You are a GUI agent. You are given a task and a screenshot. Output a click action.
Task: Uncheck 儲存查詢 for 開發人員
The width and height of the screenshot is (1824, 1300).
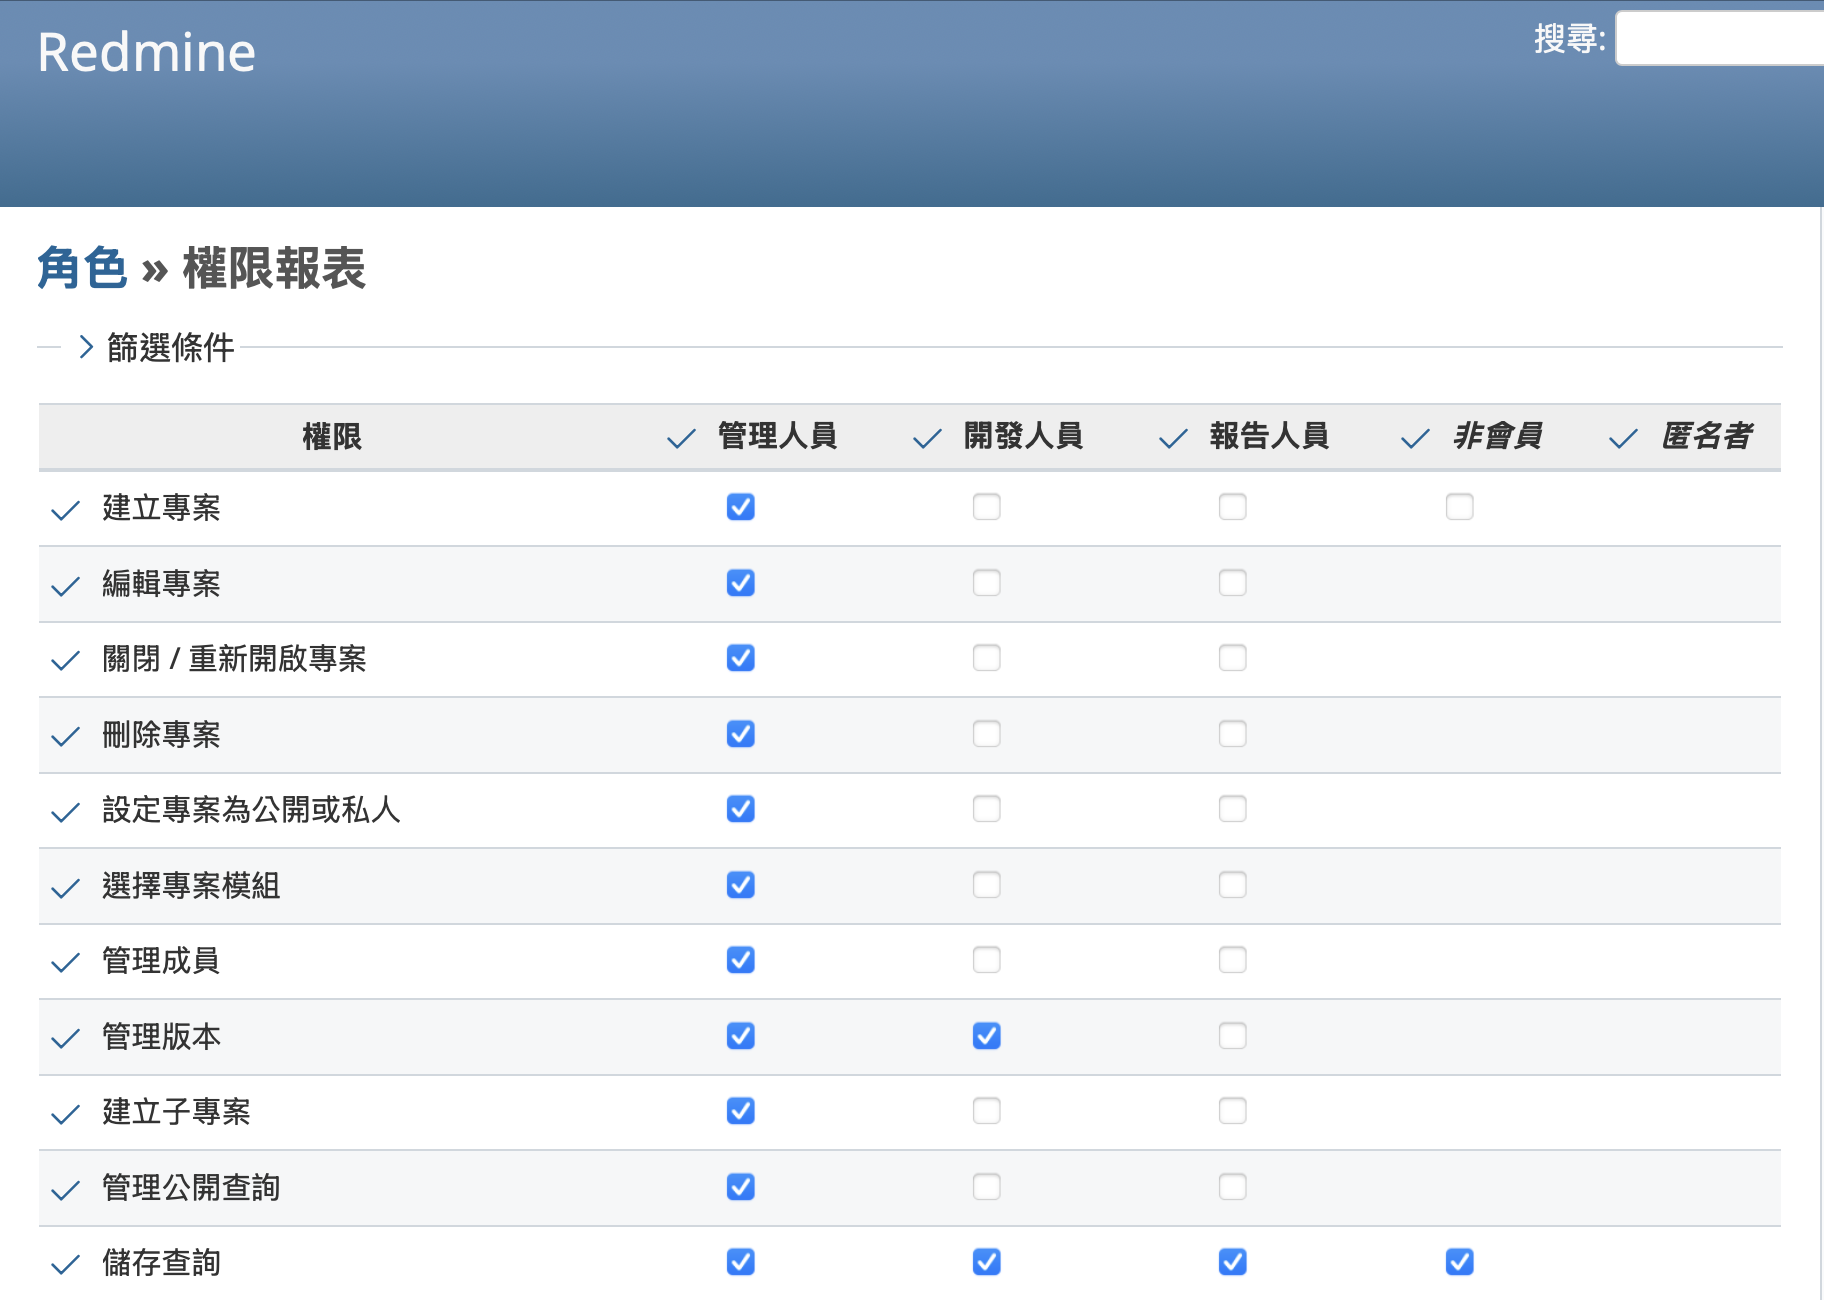(x=987, y=1262)
